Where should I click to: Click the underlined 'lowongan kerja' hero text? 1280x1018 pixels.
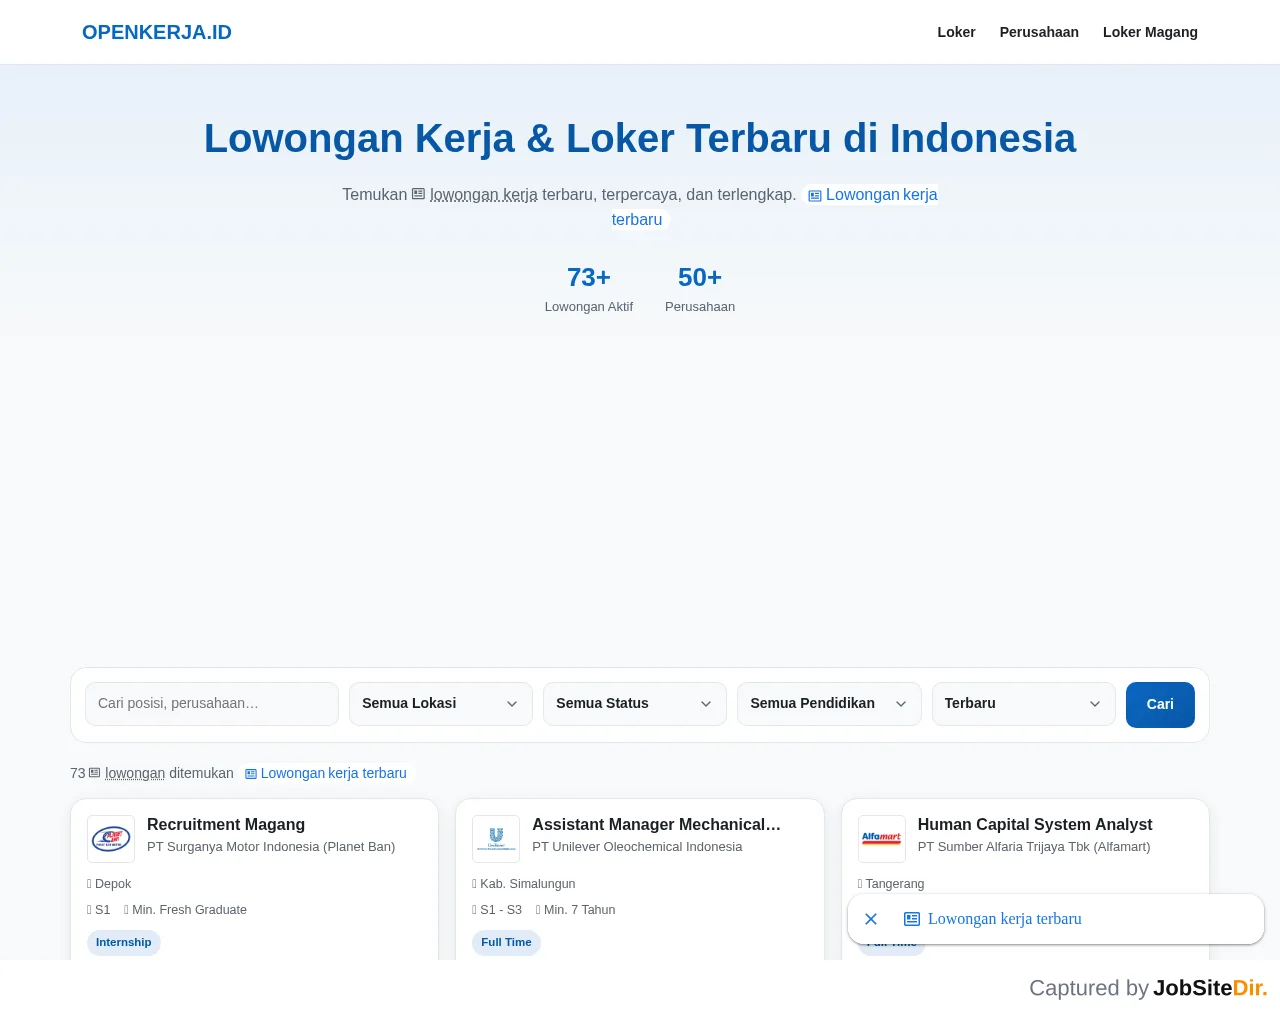coord(484,195)
